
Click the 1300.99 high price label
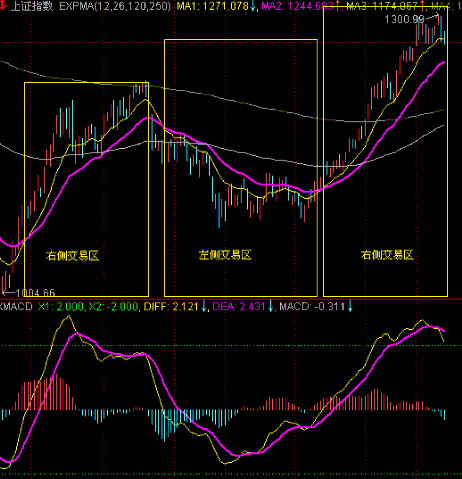point(404,19)
